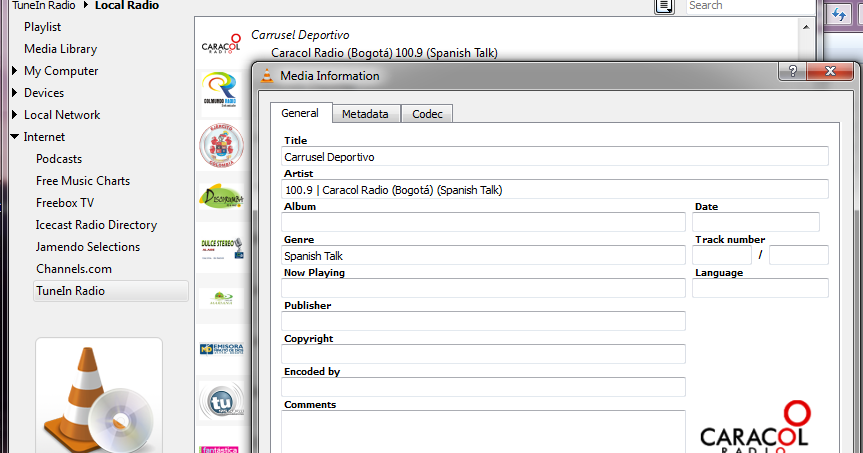Select the Fantástica station logo
This screenshot has width=863, height=453.
(219, 449)
